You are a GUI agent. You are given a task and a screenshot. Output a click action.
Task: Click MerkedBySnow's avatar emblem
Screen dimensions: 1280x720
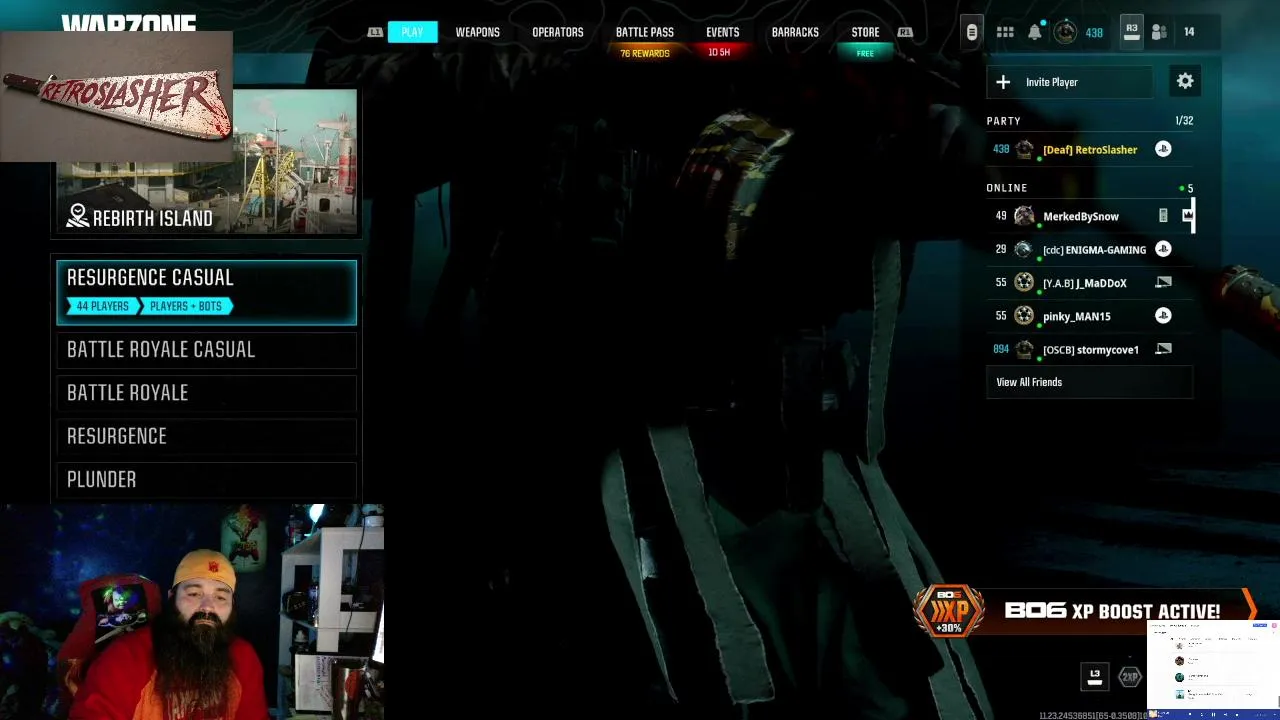tap(1024, 216)
